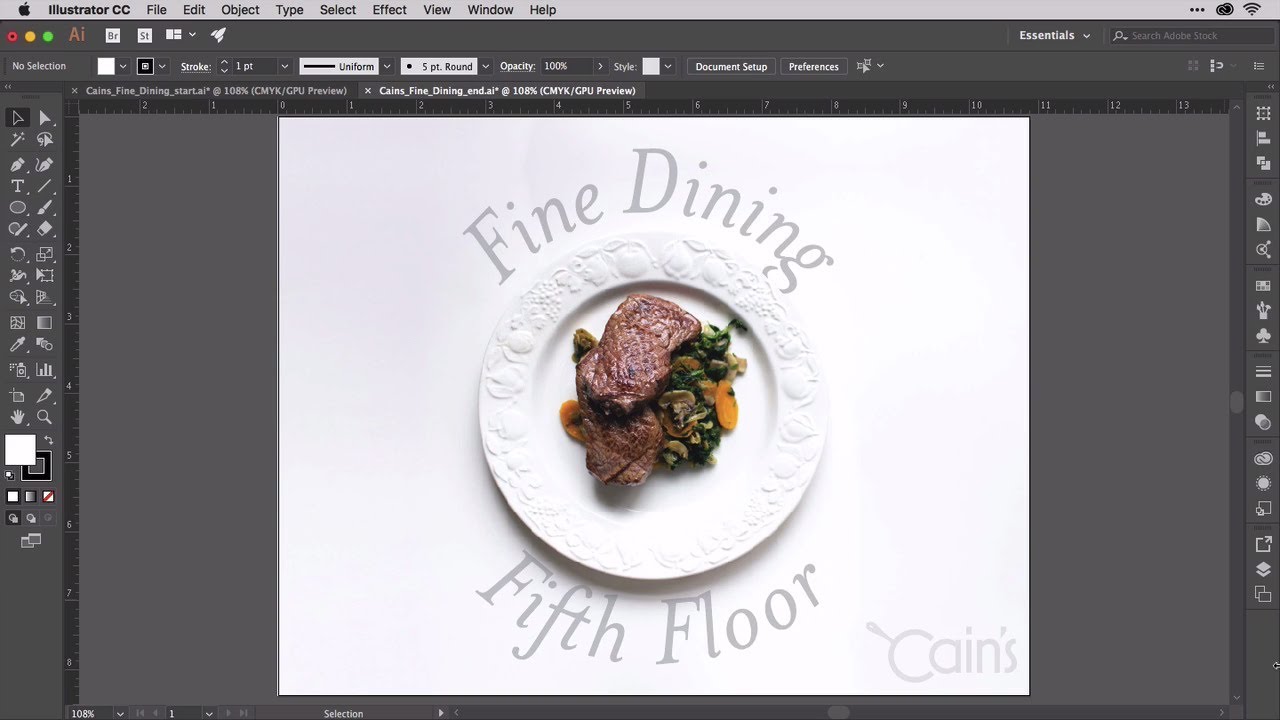Image resolution: width=1280 pixels, height=720 pixels.
Task: Open the Object menu
Action: tap(240, 10)
